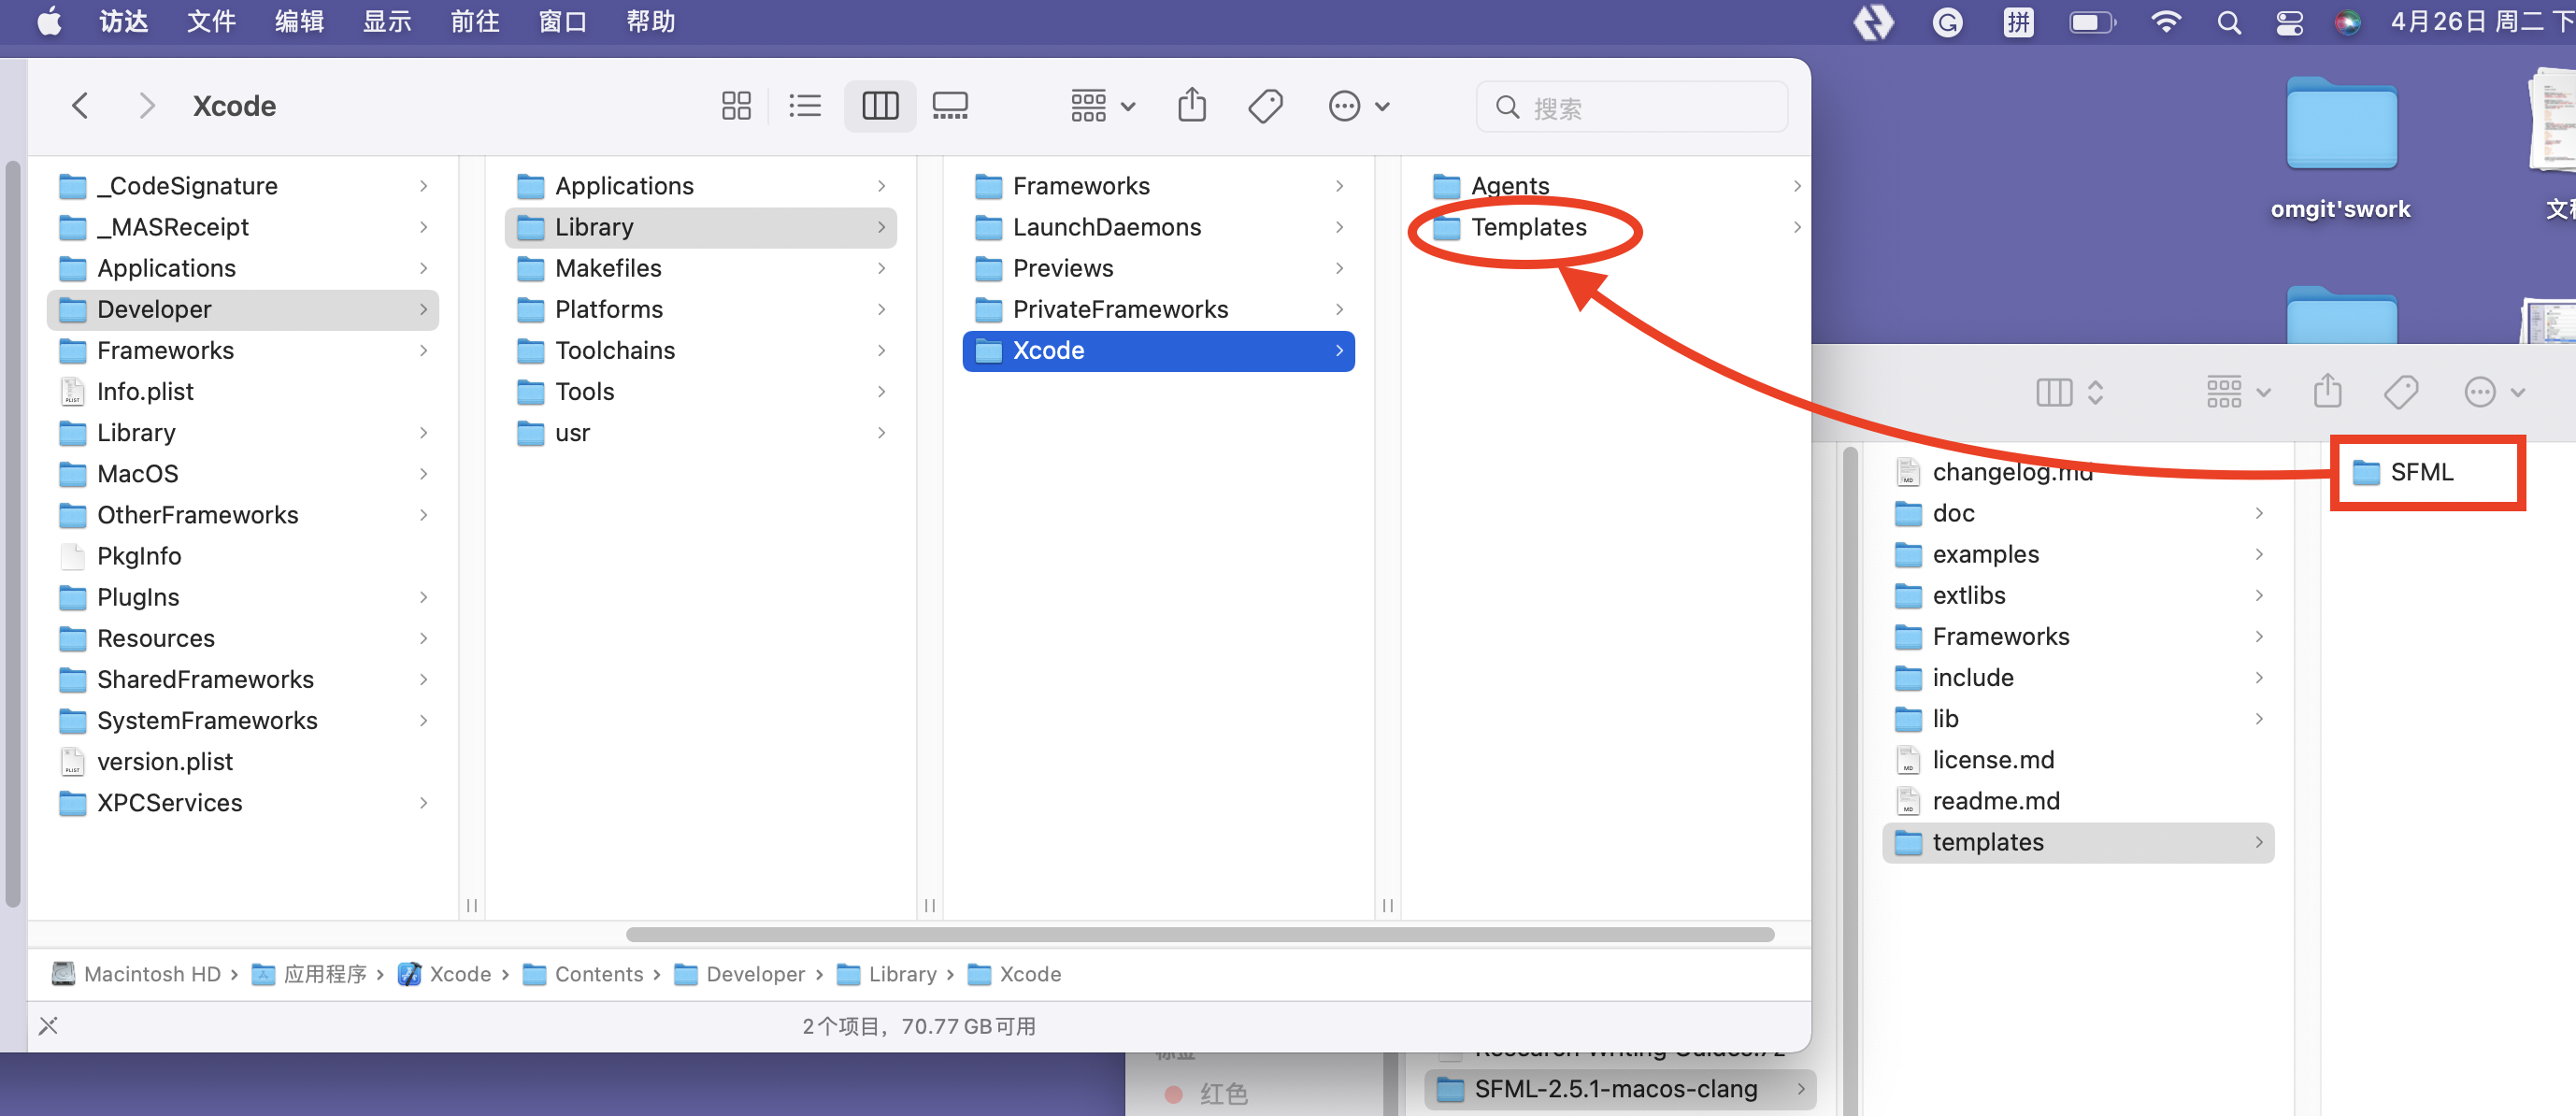Click the Spotlight search icon in menu bar

coord(2228,21)
